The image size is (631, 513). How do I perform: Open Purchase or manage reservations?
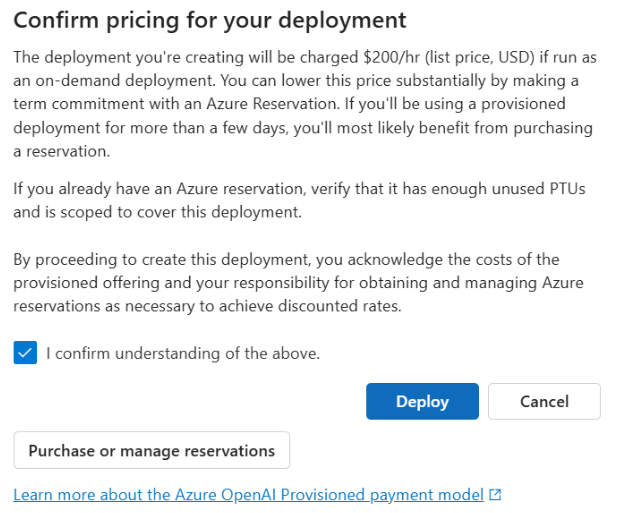151,451
